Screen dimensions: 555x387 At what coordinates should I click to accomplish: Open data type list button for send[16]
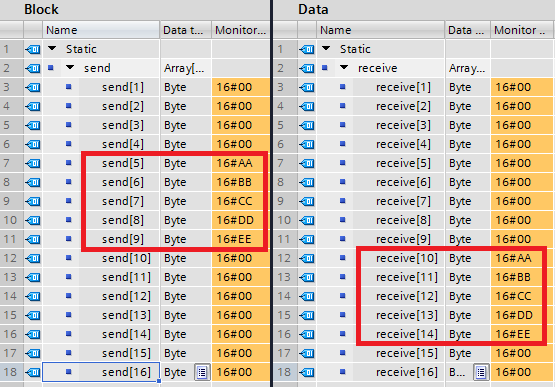202,372
